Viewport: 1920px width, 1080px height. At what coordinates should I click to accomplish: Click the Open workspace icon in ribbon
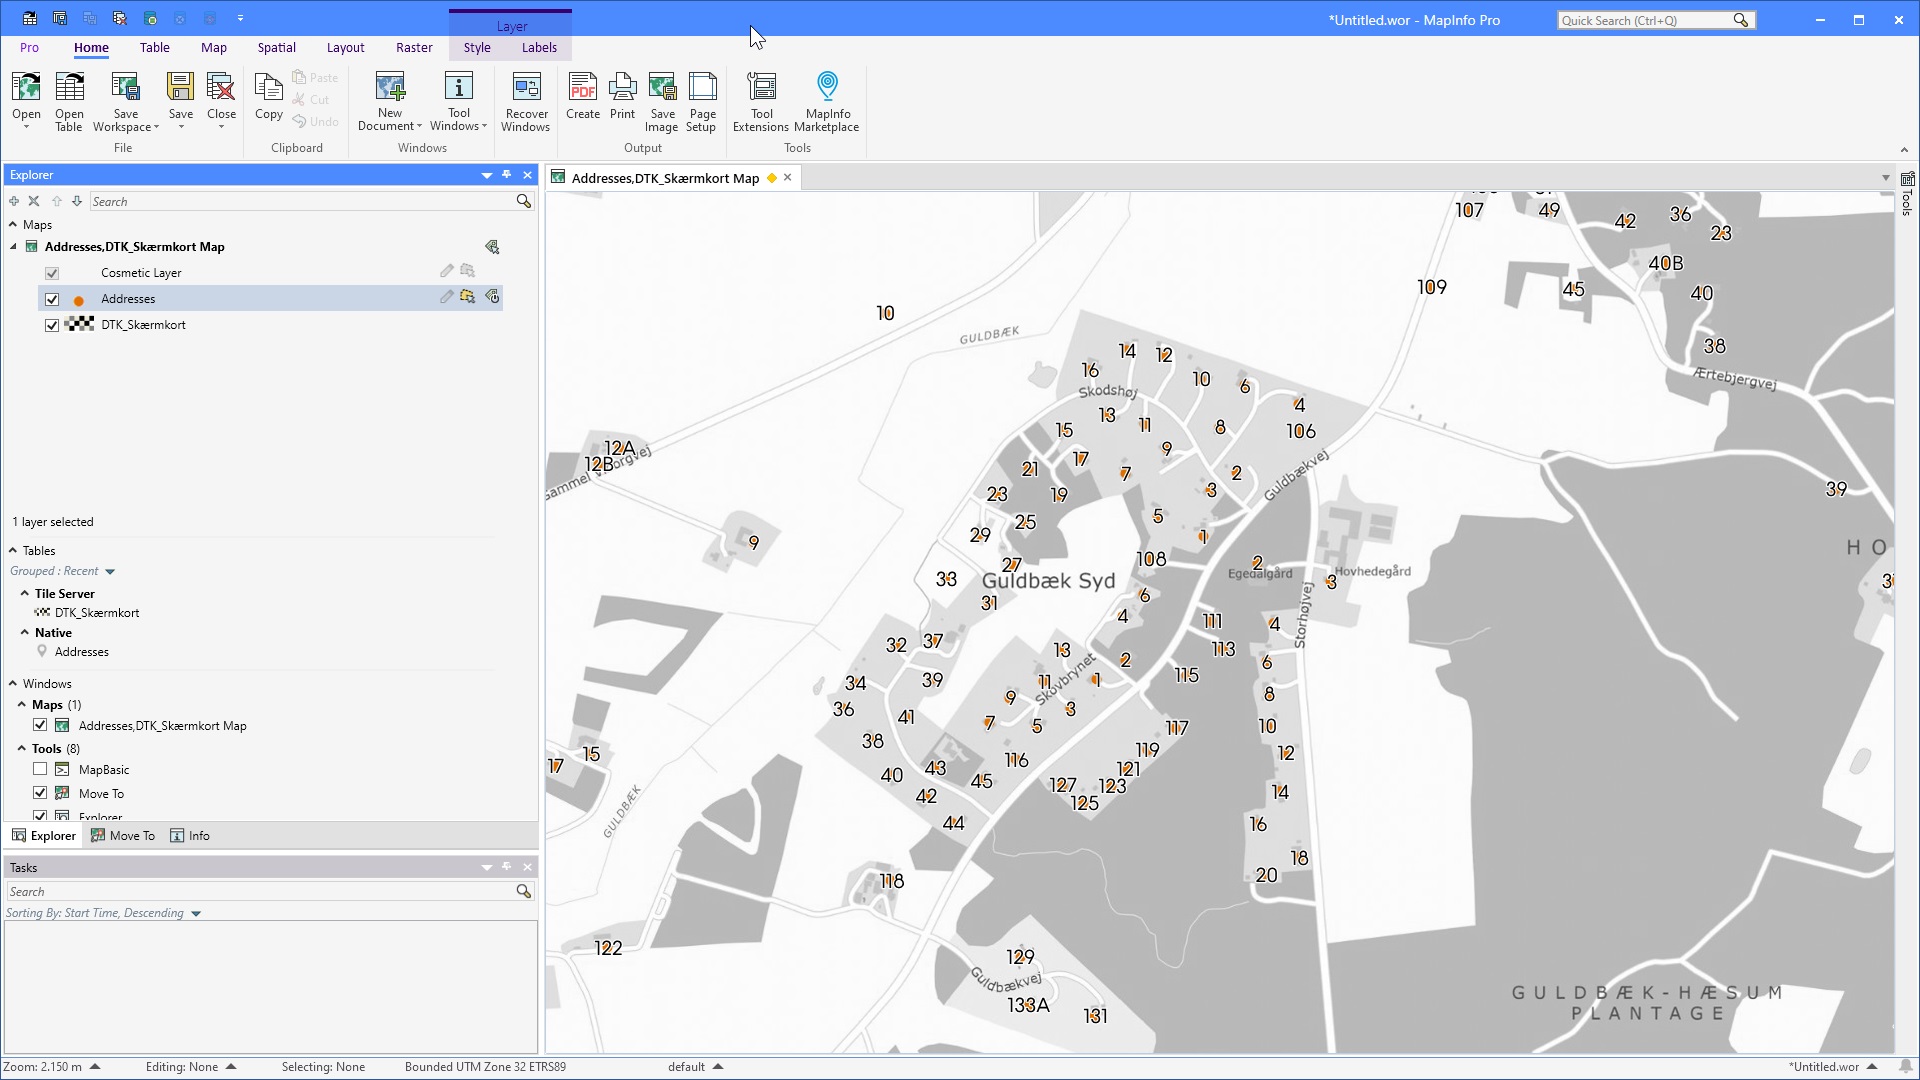[x=27, y=87]
